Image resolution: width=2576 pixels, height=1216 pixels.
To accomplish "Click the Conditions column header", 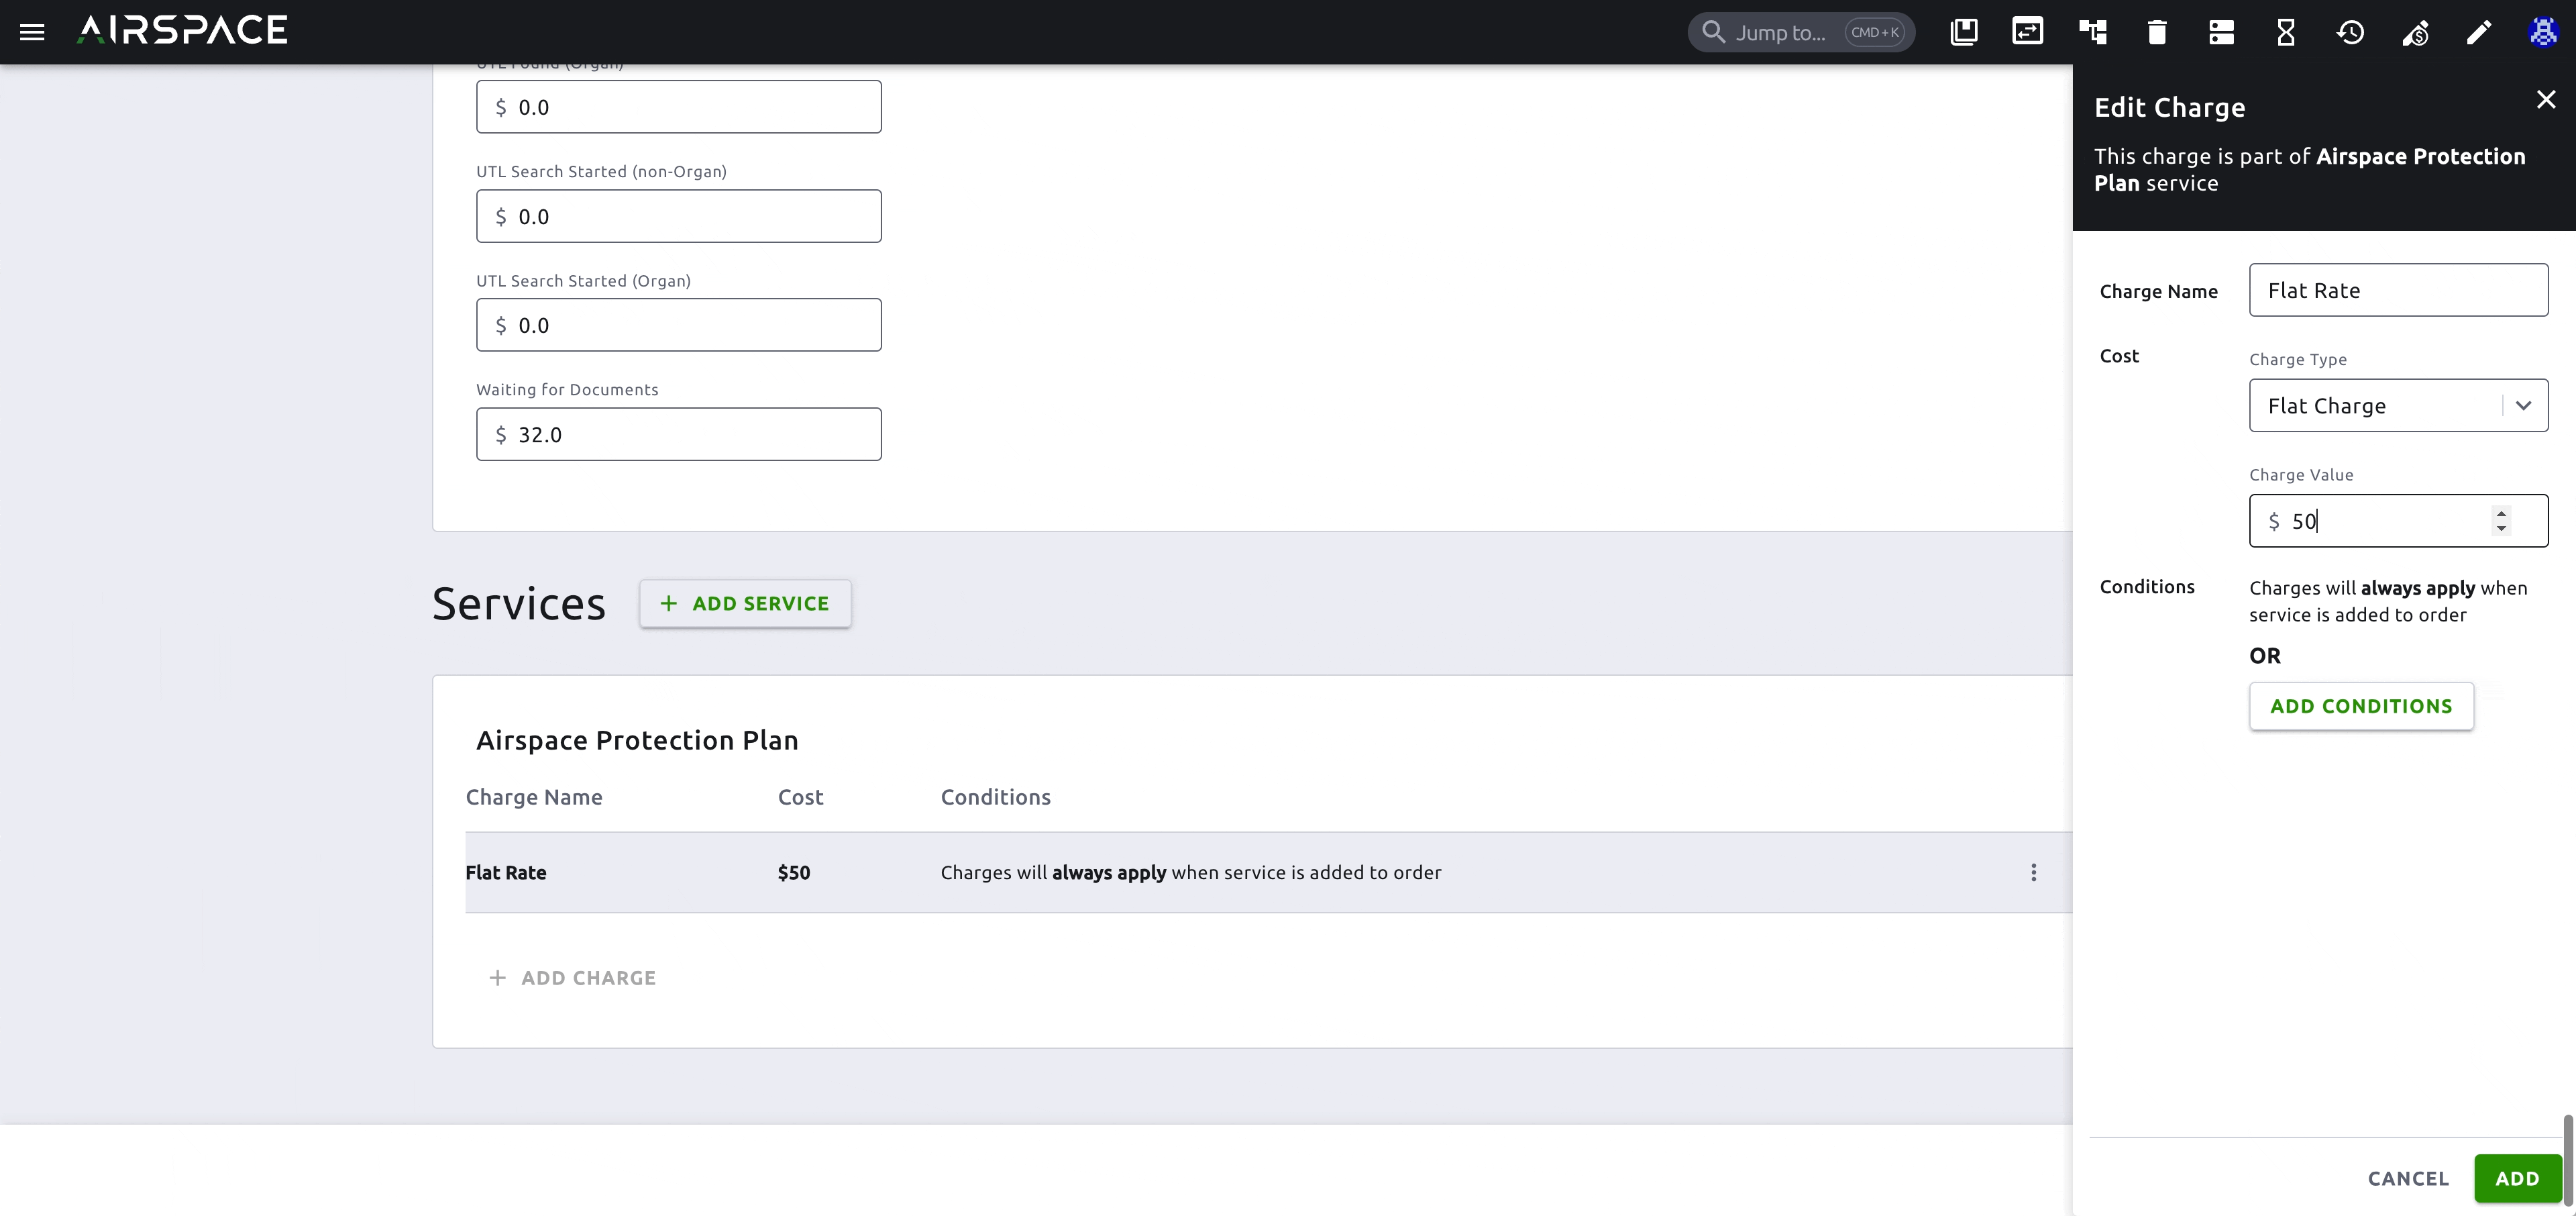I will coord(995,797).
